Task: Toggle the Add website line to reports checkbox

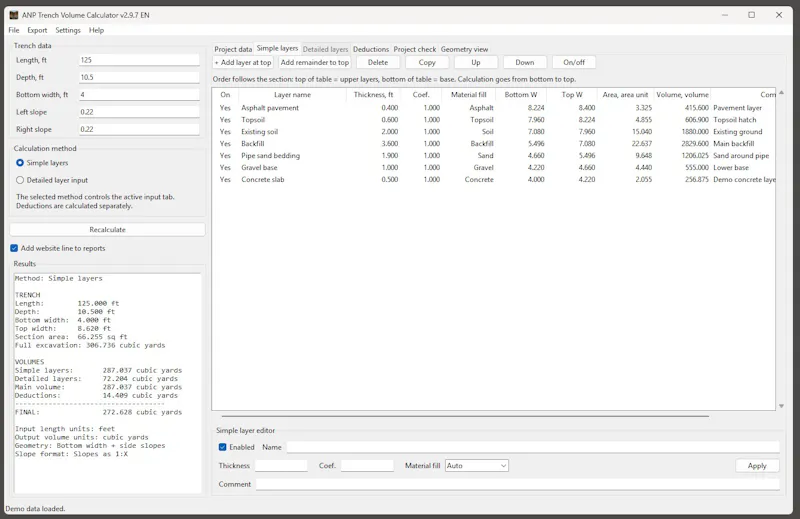Action: click(x=14, y=248)
